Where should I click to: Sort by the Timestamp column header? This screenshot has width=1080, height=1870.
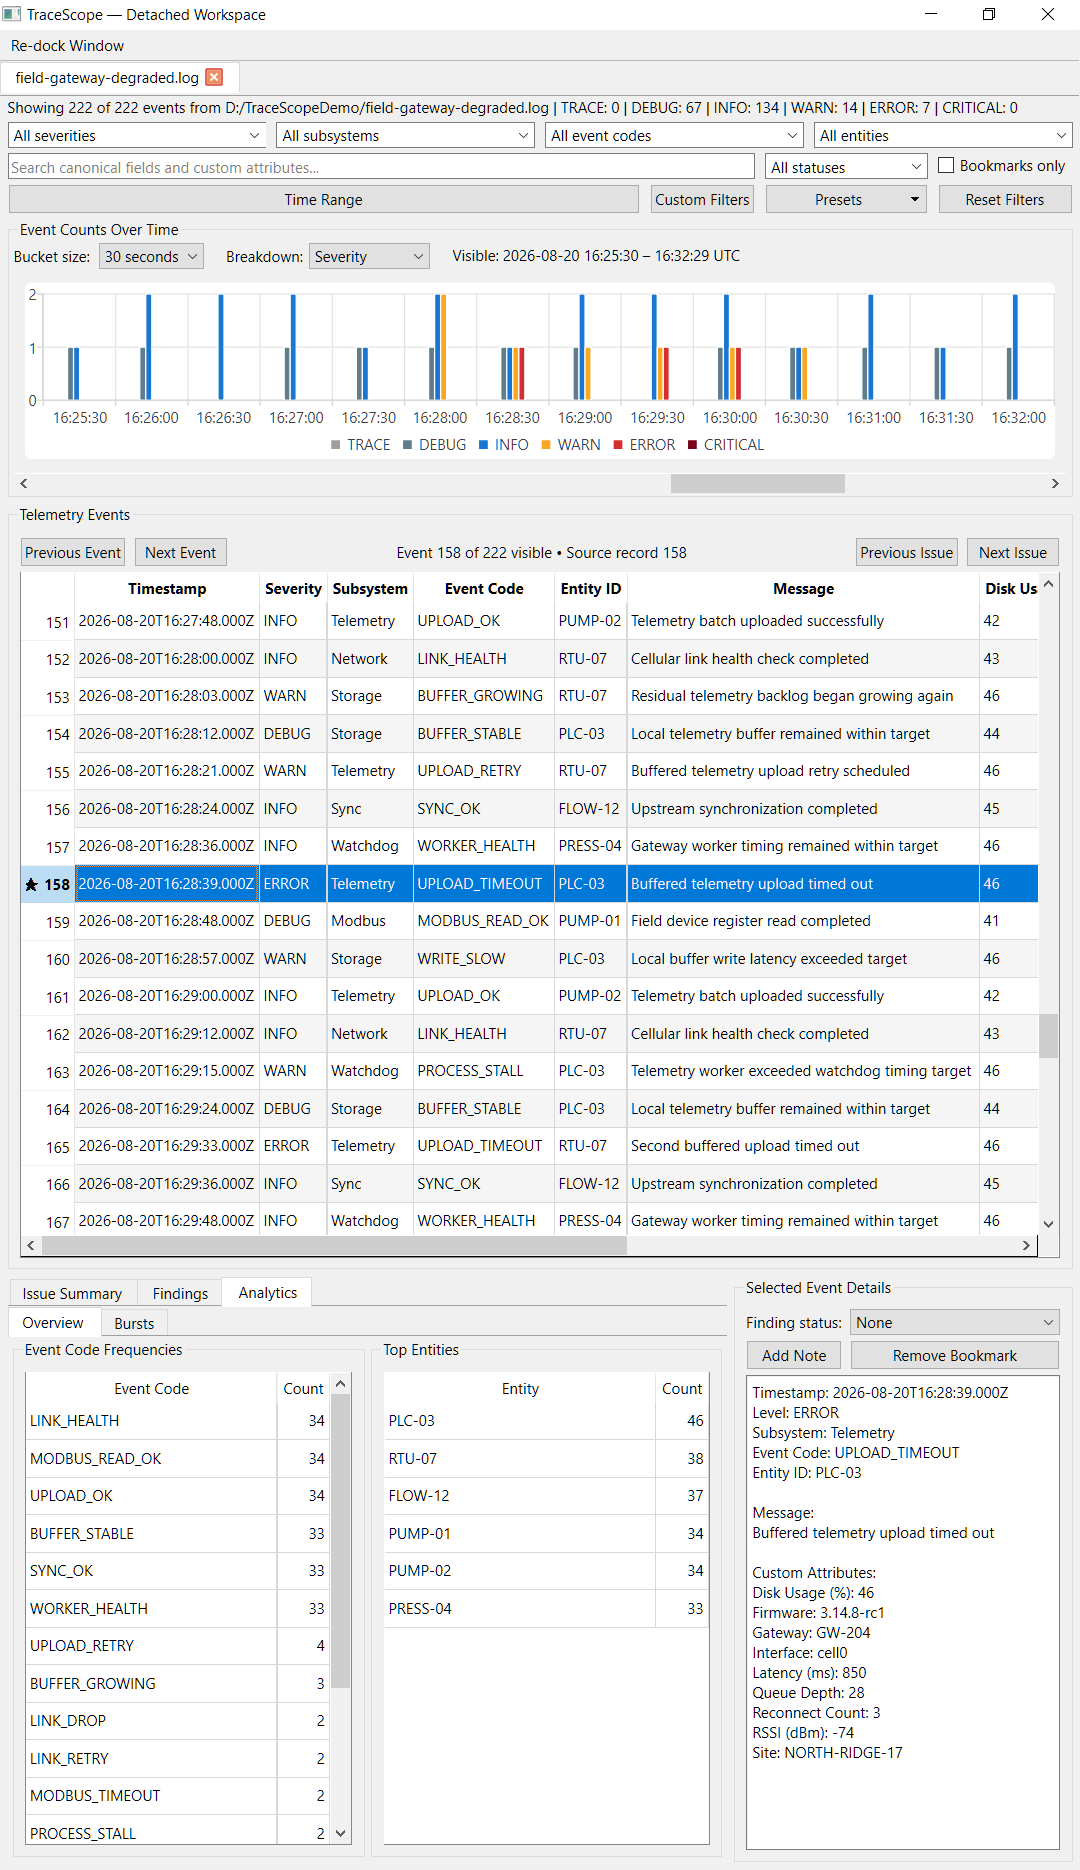[x=167, y=588]
